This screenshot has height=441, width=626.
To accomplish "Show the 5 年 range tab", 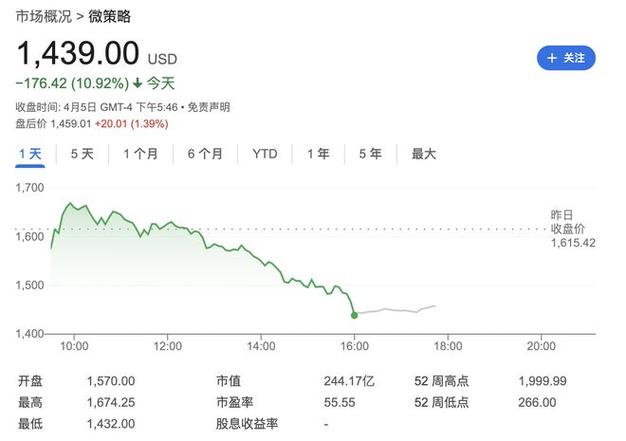I will 370,154.
